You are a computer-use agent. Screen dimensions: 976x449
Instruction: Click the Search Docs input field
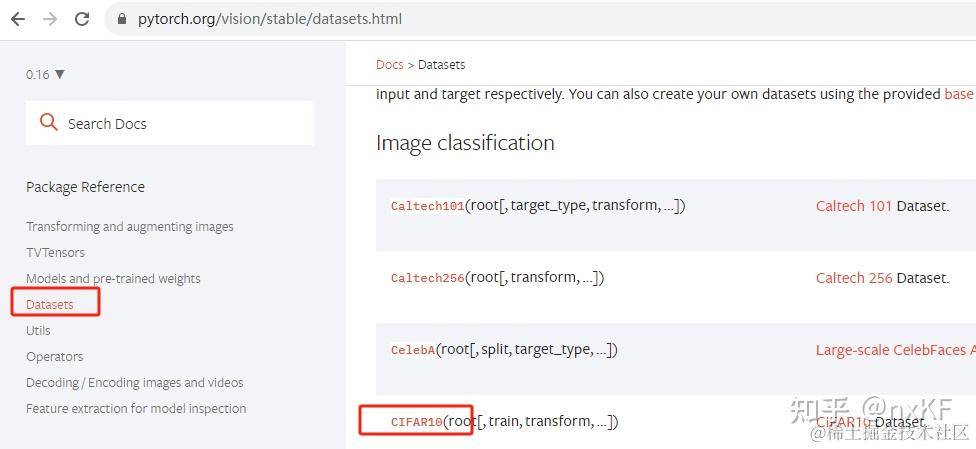(170, 123)
